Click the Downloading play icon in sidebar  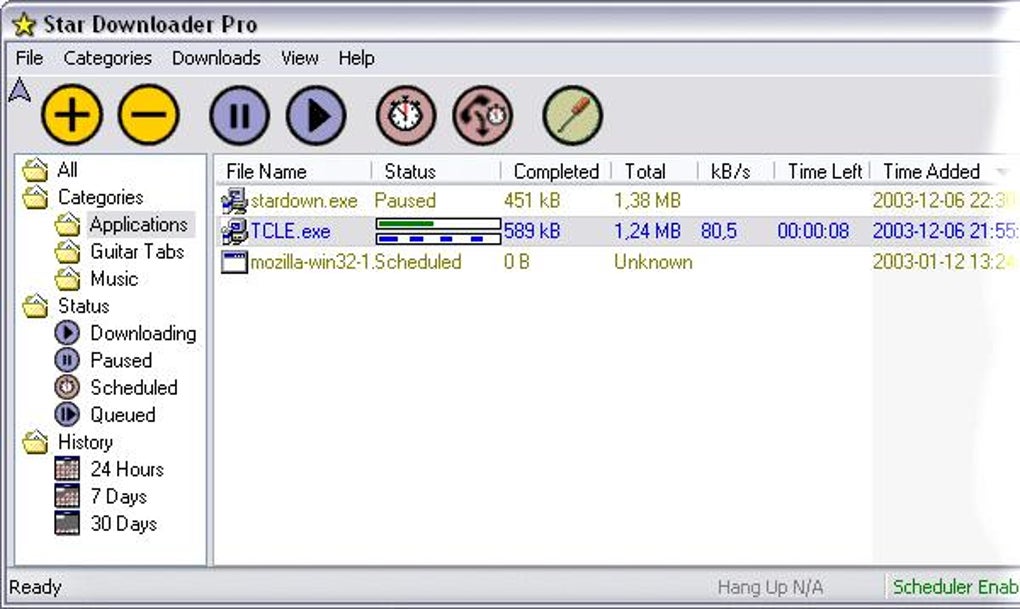pos(67,333)
